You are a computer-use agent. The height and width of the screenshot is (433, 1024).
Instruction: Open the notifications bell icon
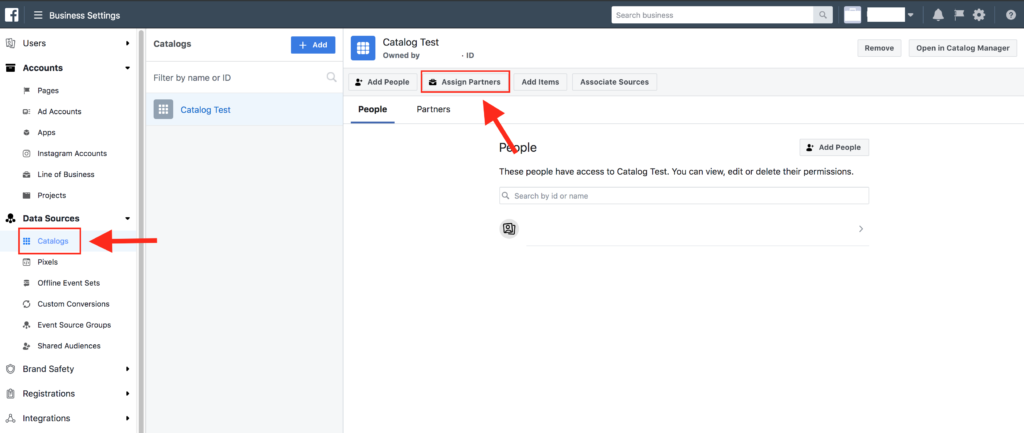938,15
